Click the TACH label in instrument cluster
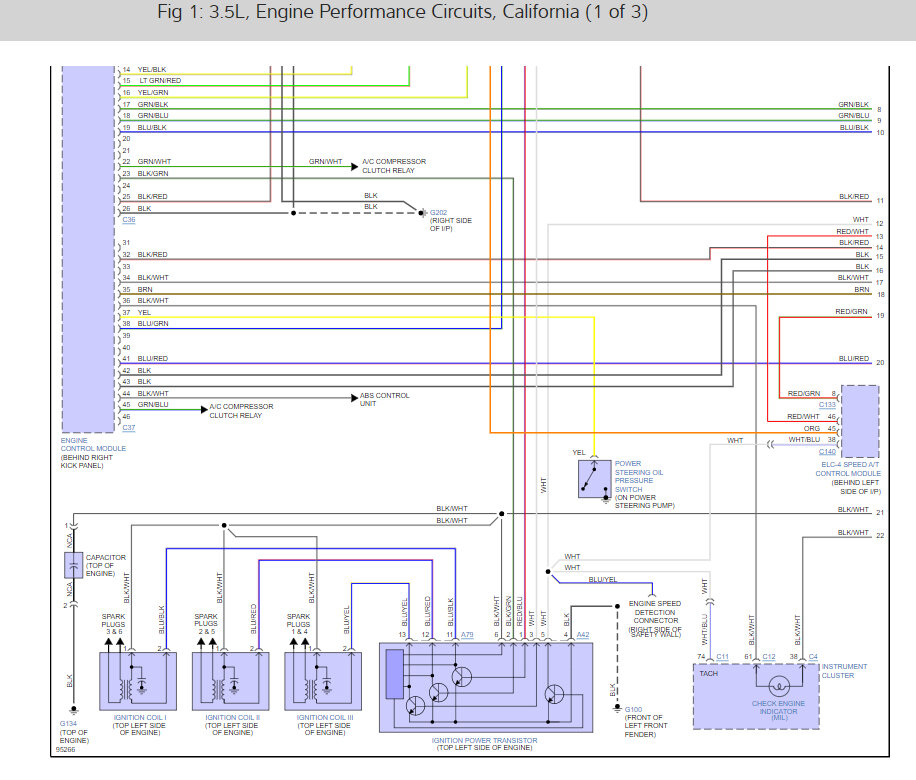 click(x=708, y=674)
